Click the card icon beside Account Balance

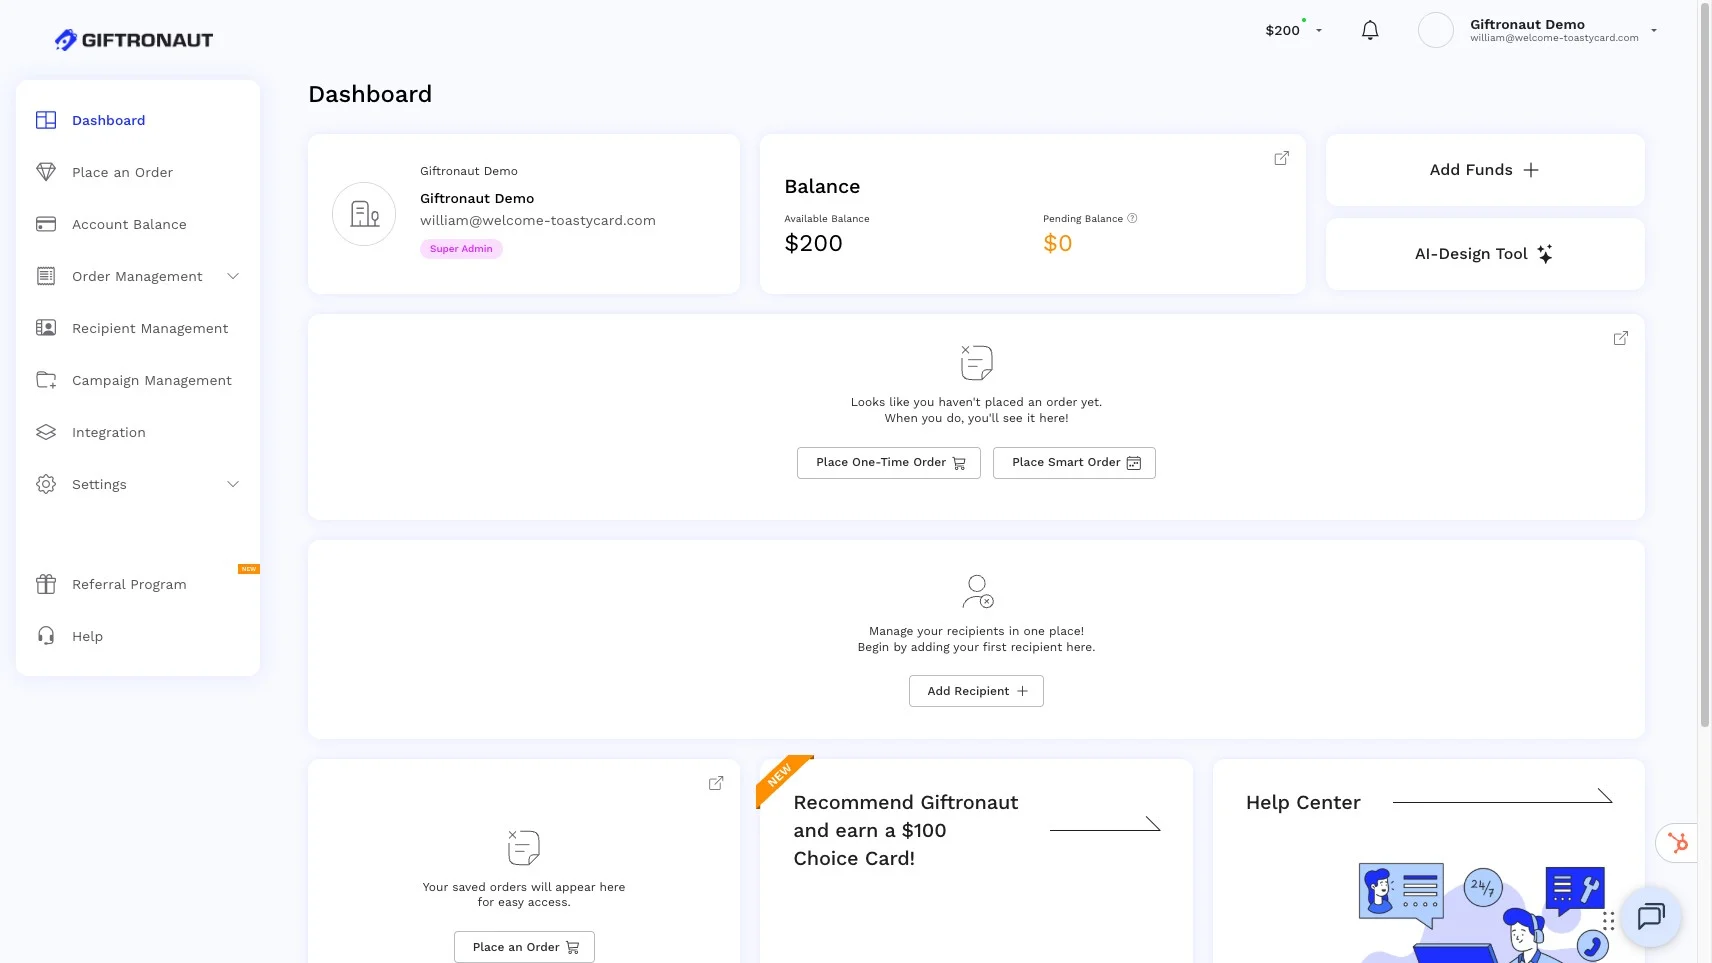[x=46, y=224]
